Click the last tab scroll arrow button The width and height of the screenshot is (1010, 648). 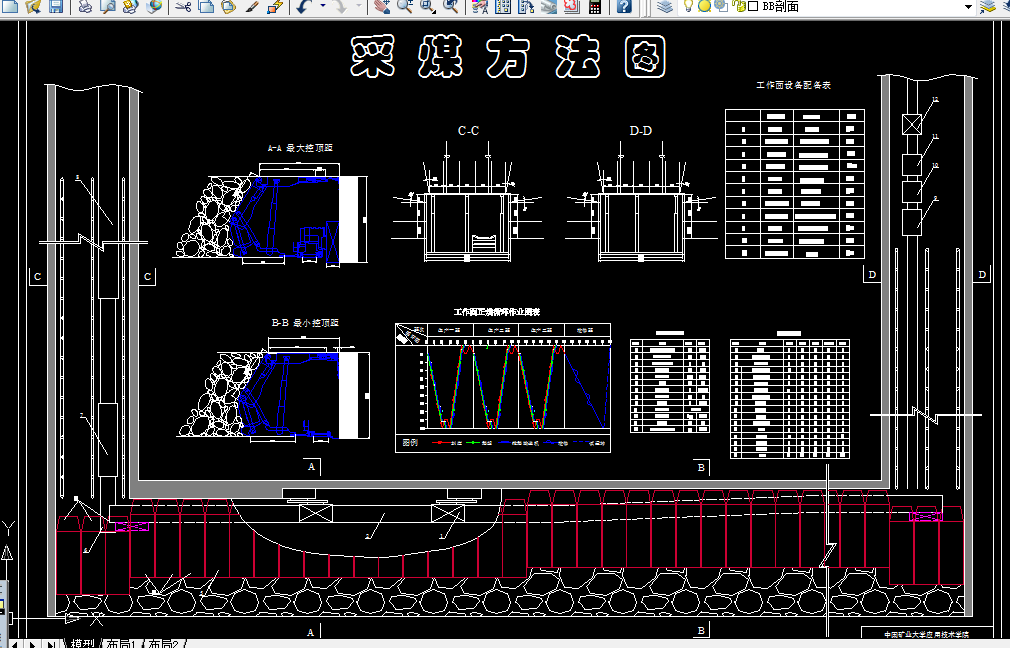(50, 643)
